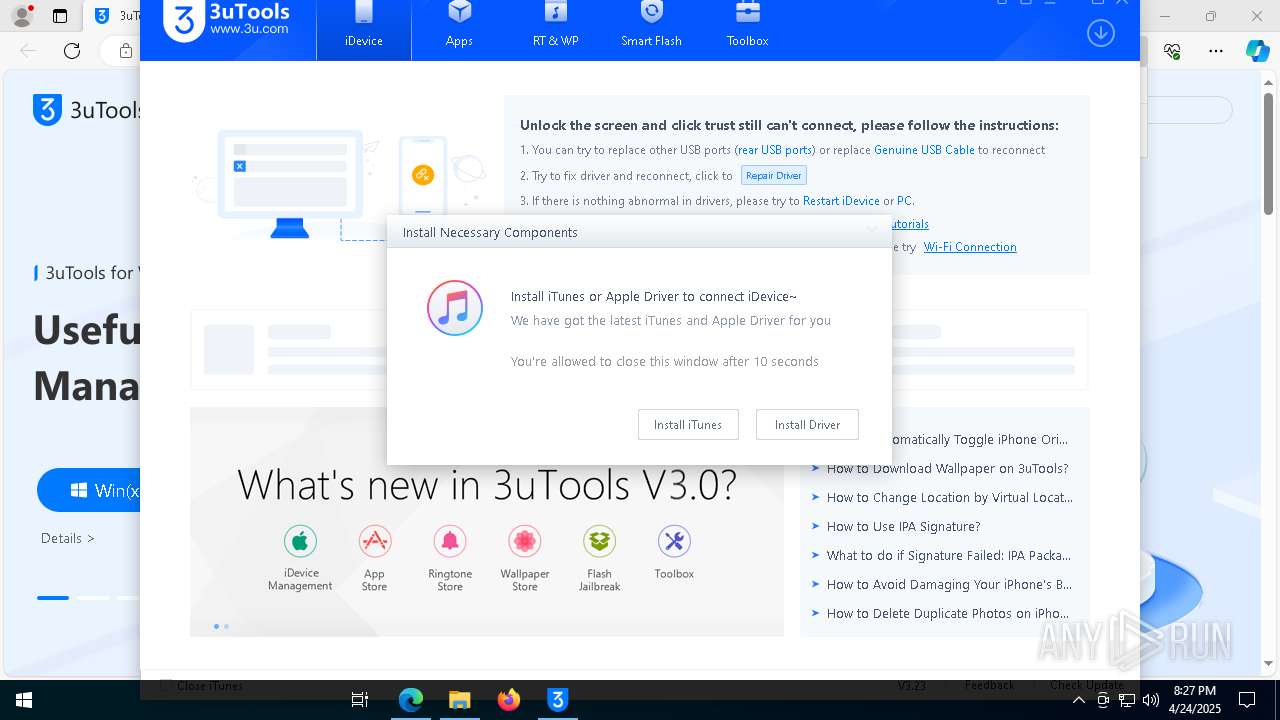Open Edge settings and more menu
This screenshot has height=720, width=1280.
pos(1216,51)
